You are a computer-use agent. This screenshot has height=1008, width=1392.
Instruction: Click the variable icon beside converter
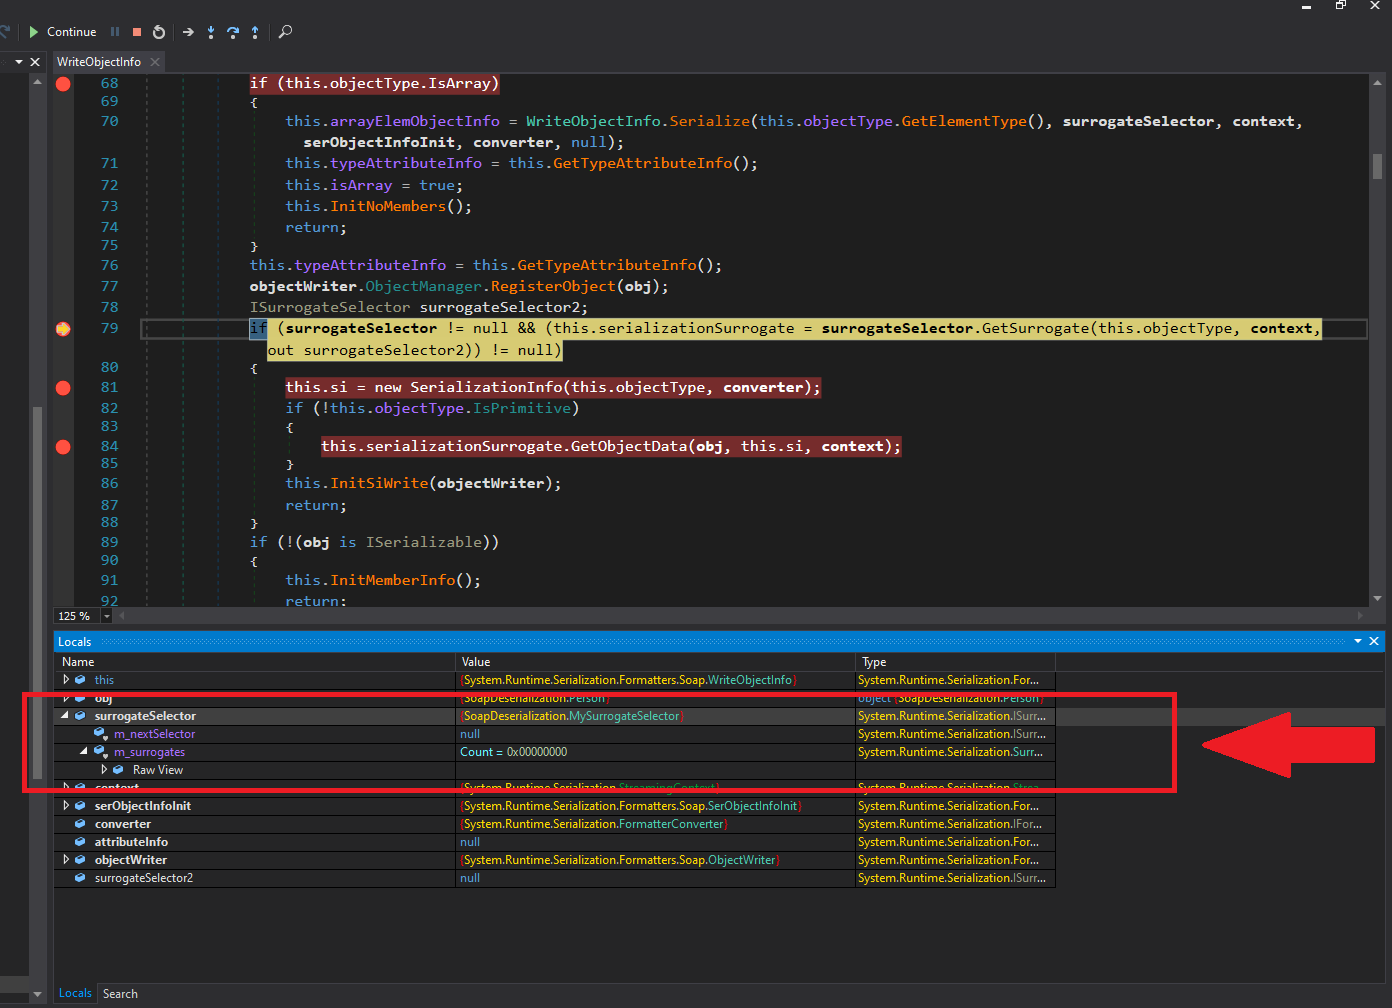[x=80, y=824]
